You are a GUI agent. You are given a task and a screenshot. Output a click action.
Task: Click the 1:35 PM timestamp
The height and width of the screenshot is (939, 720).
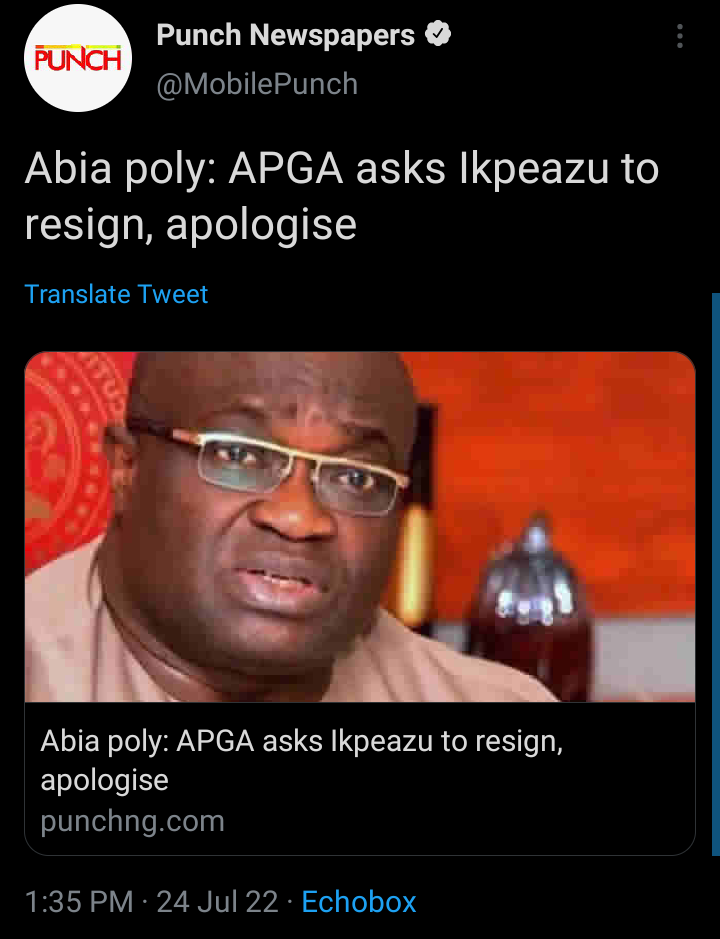79,901
